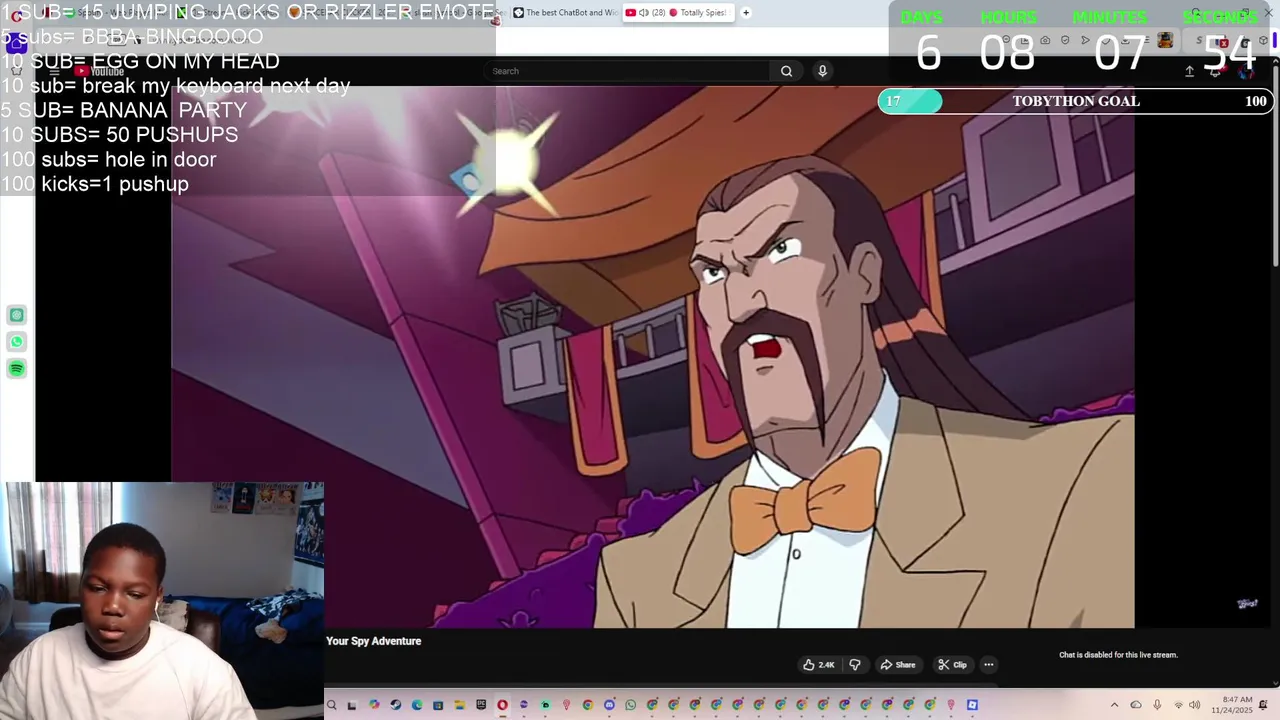Click the YouTube search magnifier button
Viewport: 1280px width, 720px height.
coord(786,71)
